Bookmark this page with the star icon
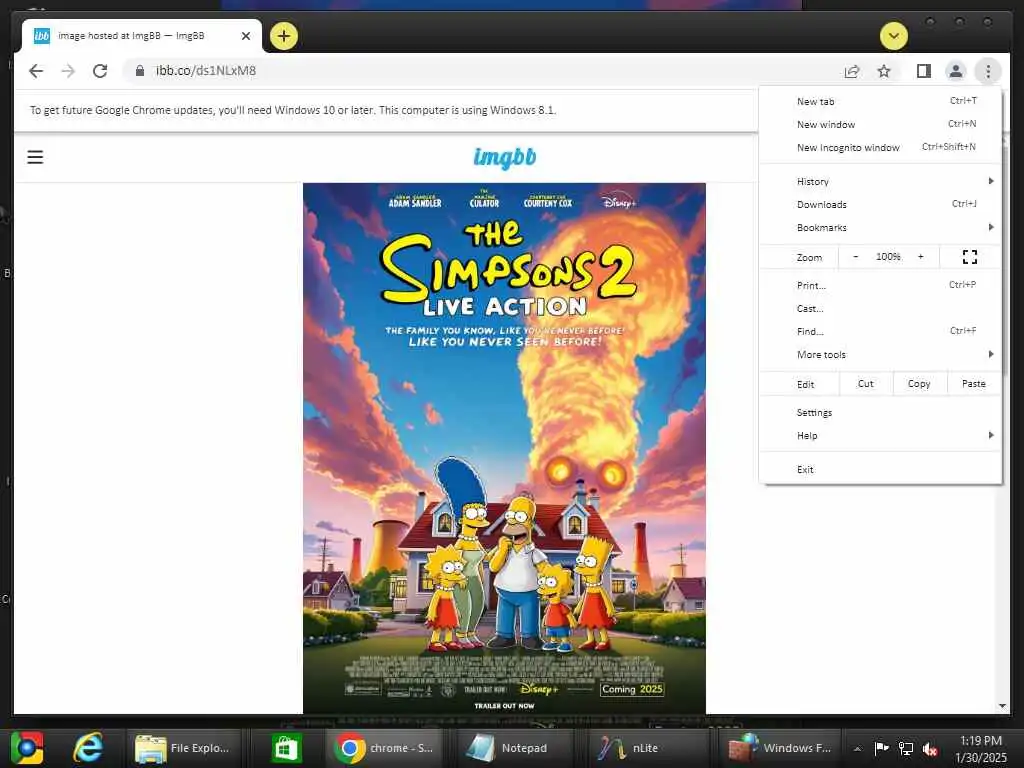This screenshot has width=1024, height=768. (x=884, y=71)
